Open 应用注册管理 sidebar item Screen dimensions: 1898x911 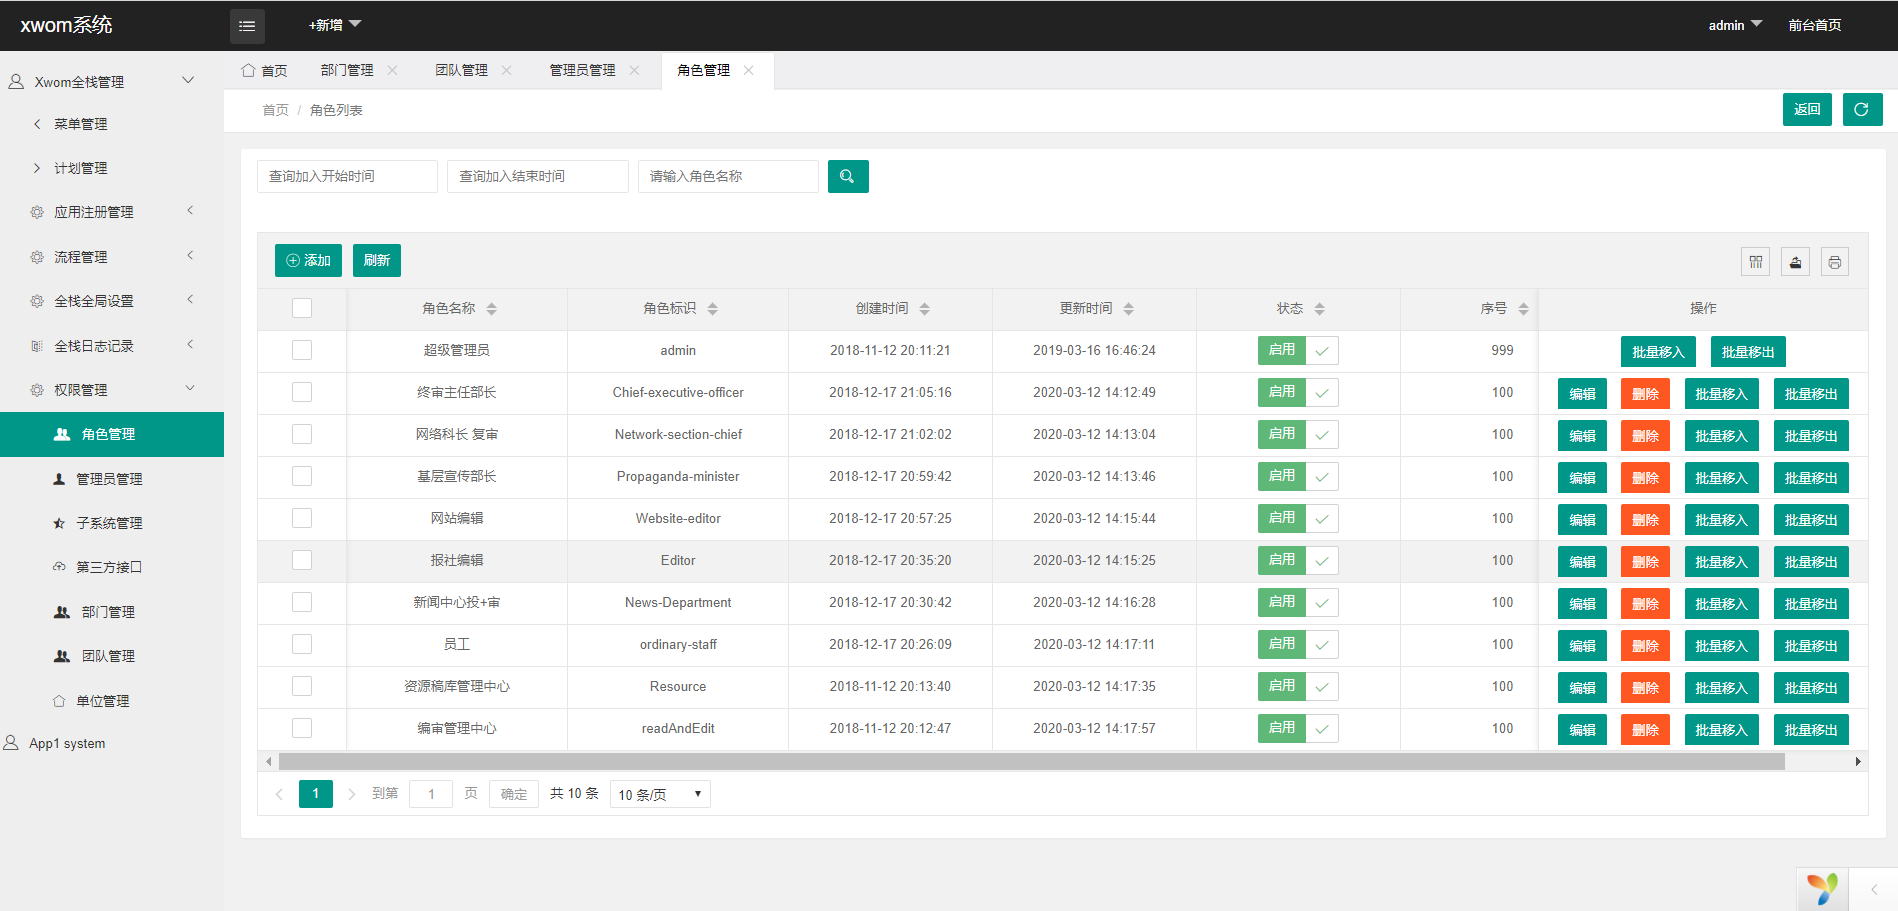112,212
